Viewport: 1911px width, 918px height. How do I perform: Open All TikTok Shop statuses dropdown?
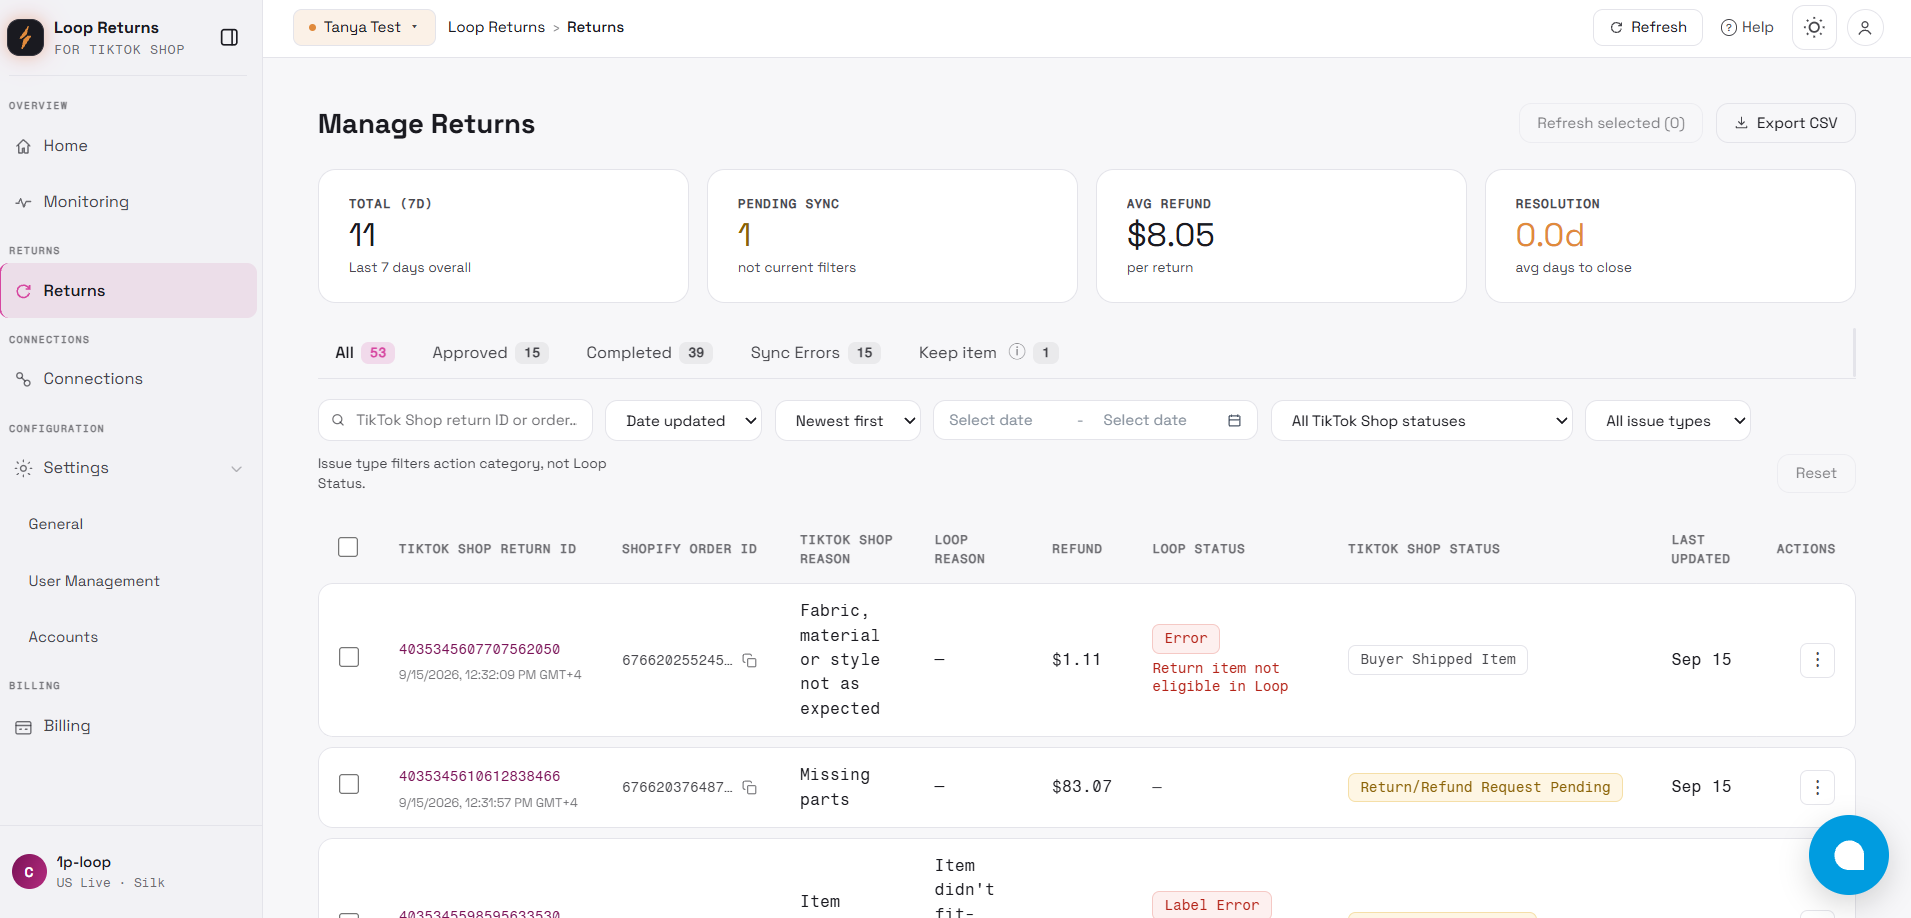(x=1422, y=421)
